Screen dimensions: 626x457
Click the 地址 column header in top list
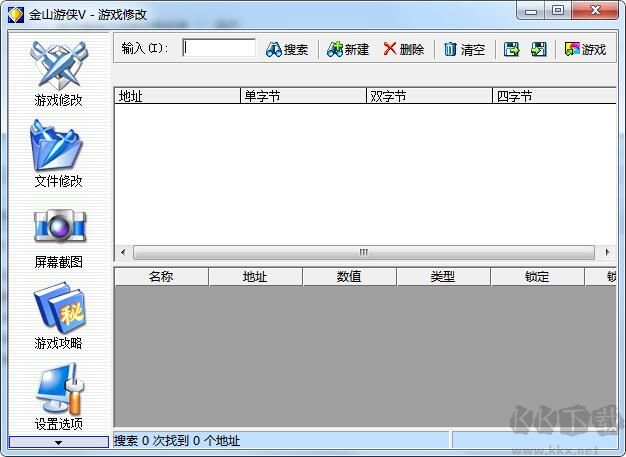177,96
